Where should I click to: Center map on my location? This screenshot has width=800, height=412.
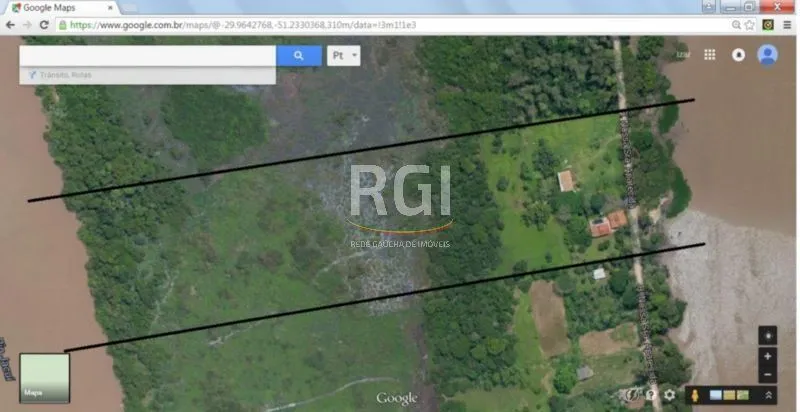click(767, 336)
